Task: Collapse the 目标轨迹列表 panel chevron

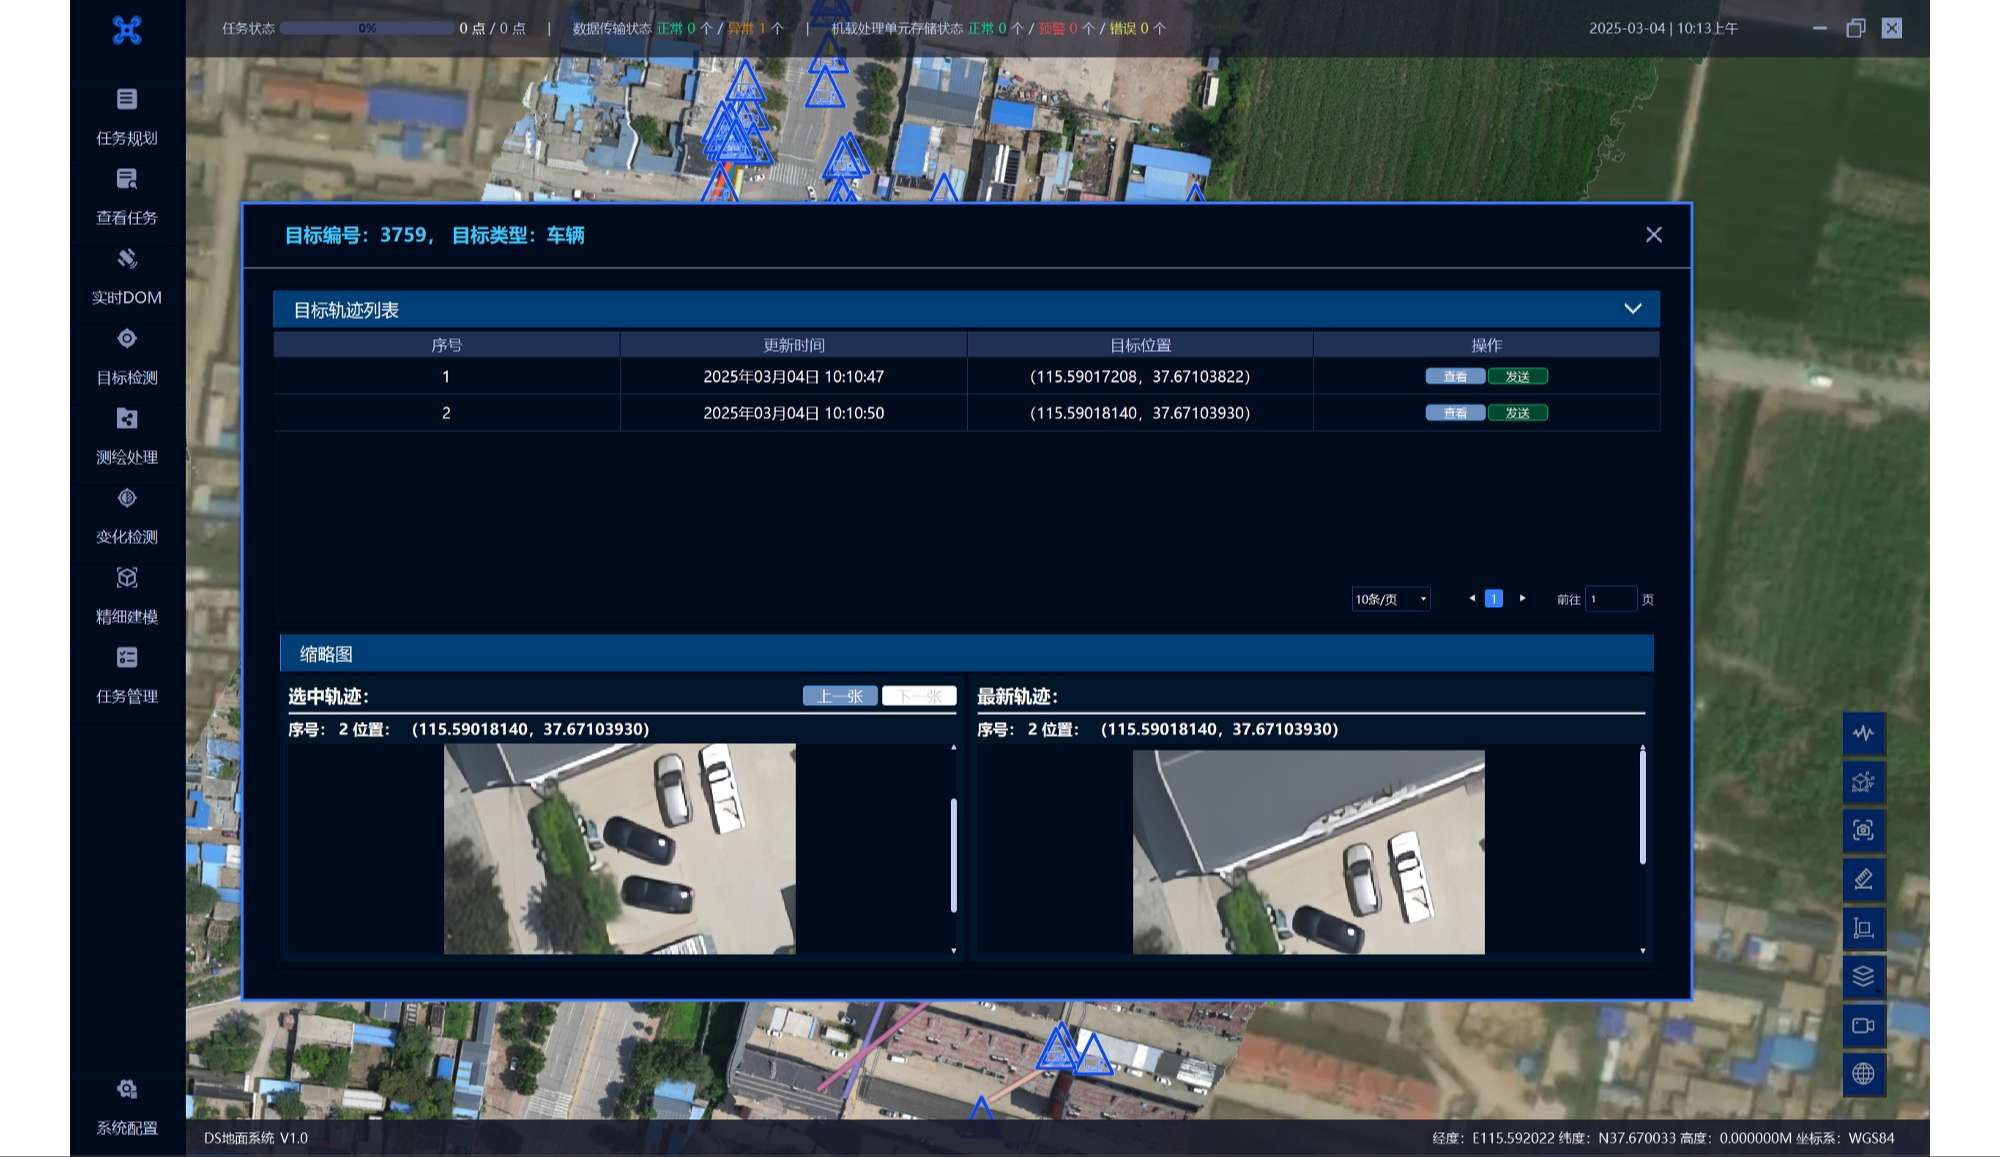Action: [x=1632, y=309]
